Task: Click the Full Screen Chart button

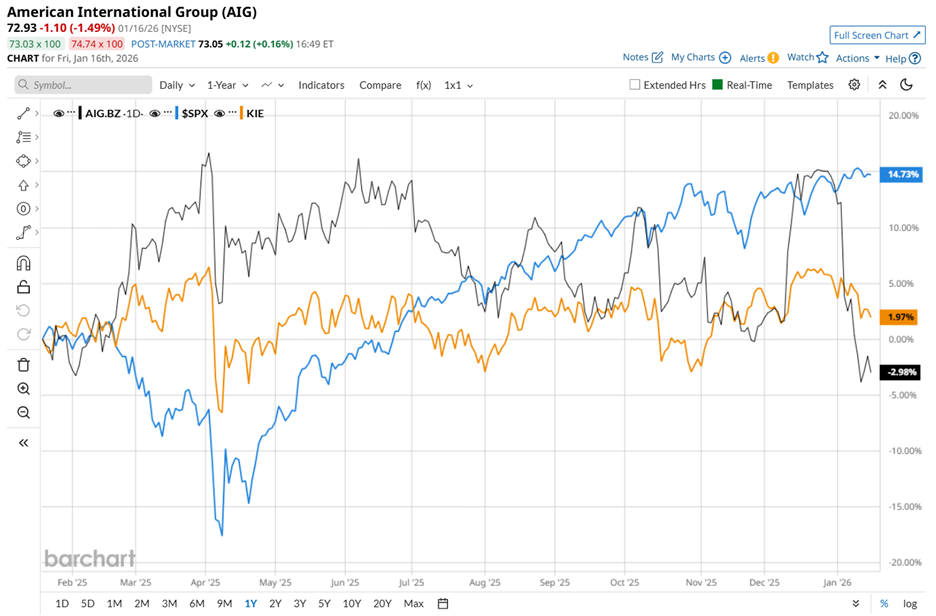Action: click(877, 35)
